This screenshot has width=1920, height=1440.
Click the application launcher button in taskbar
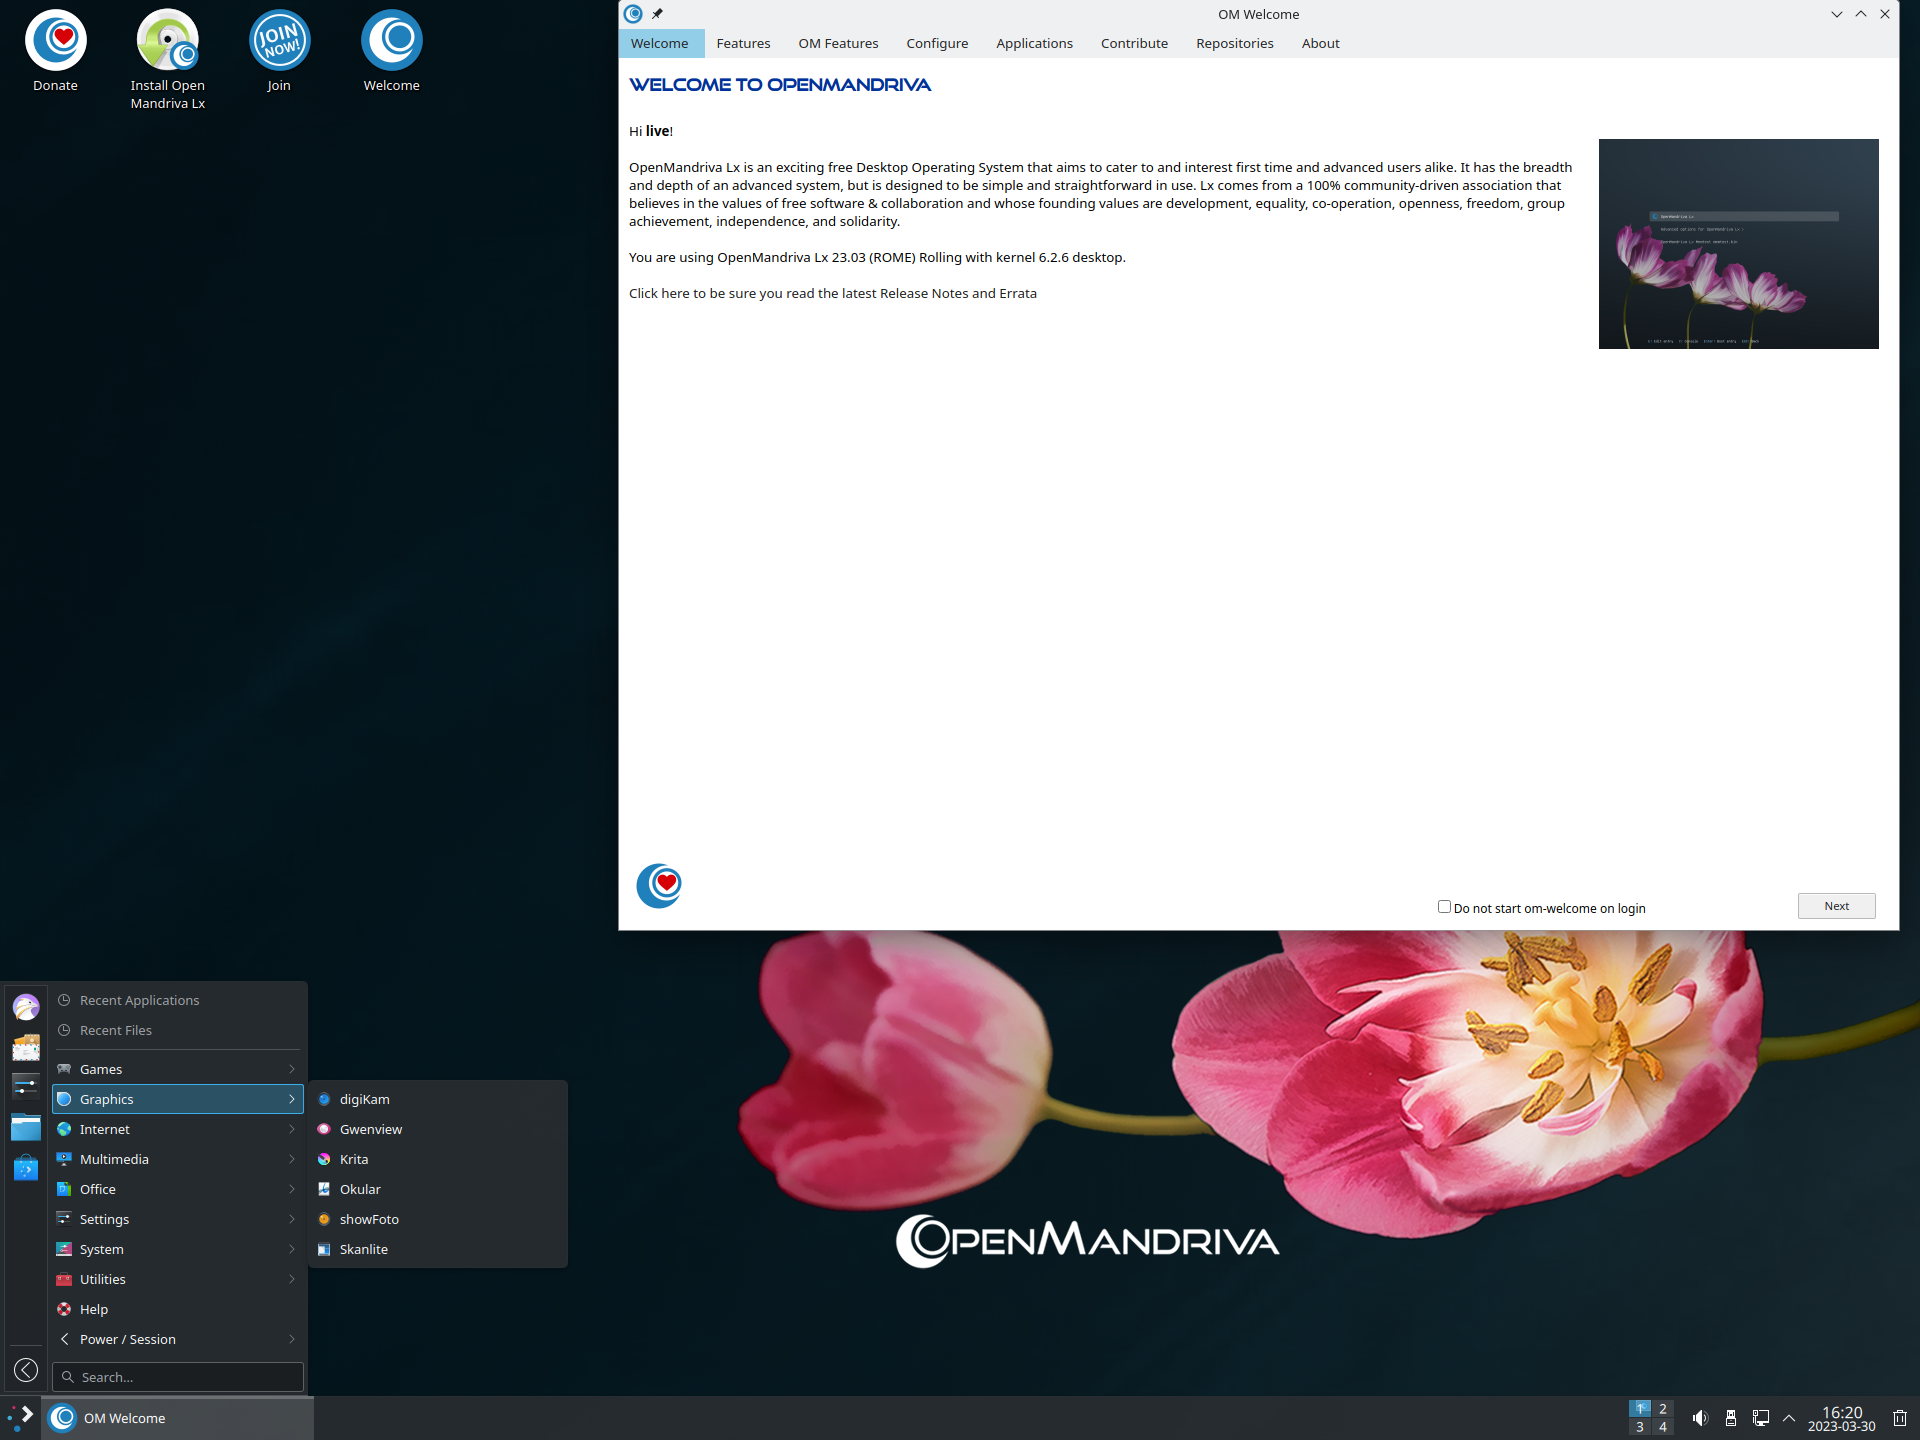point(21,1418)
